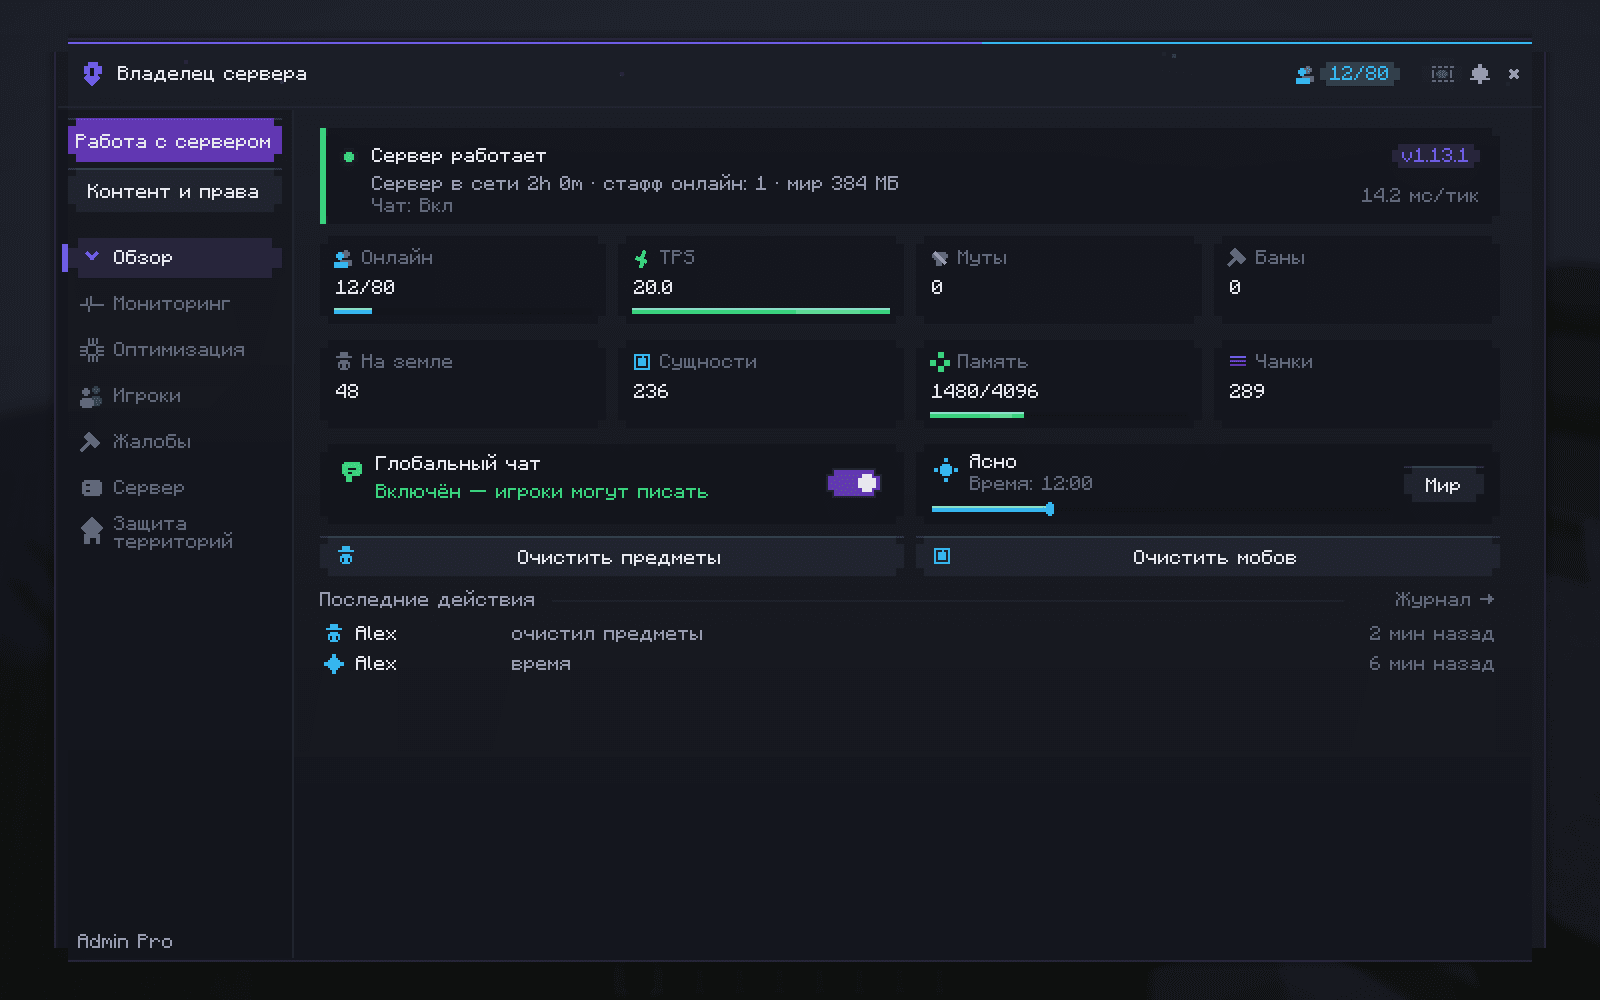Click the Сервер drive icon

(x=91, y=488)
